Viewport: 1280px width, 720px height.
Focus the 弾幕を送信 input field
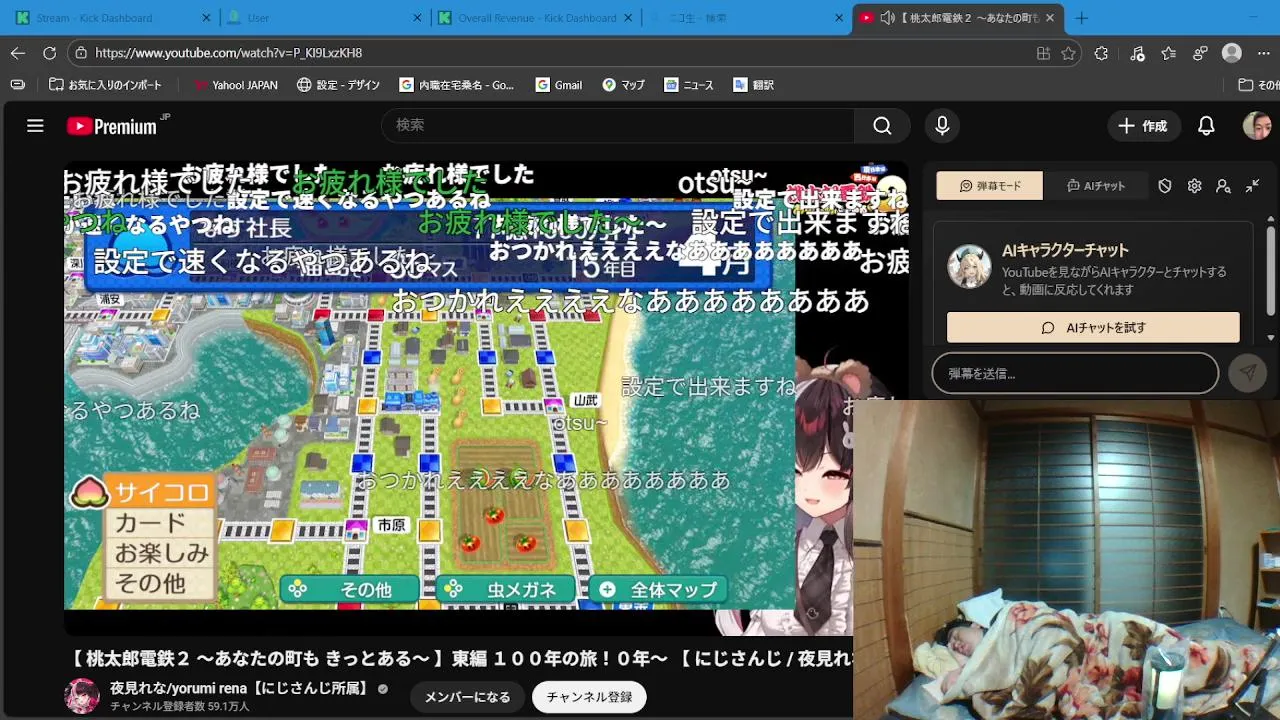point(1075,373)
